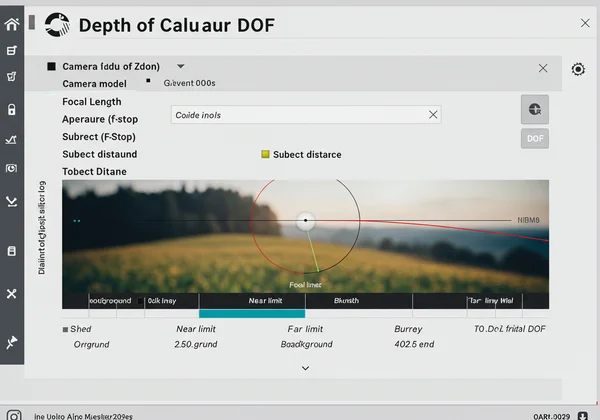
Task: Select the chart graph sidebar icon
Action: [12, 140]
